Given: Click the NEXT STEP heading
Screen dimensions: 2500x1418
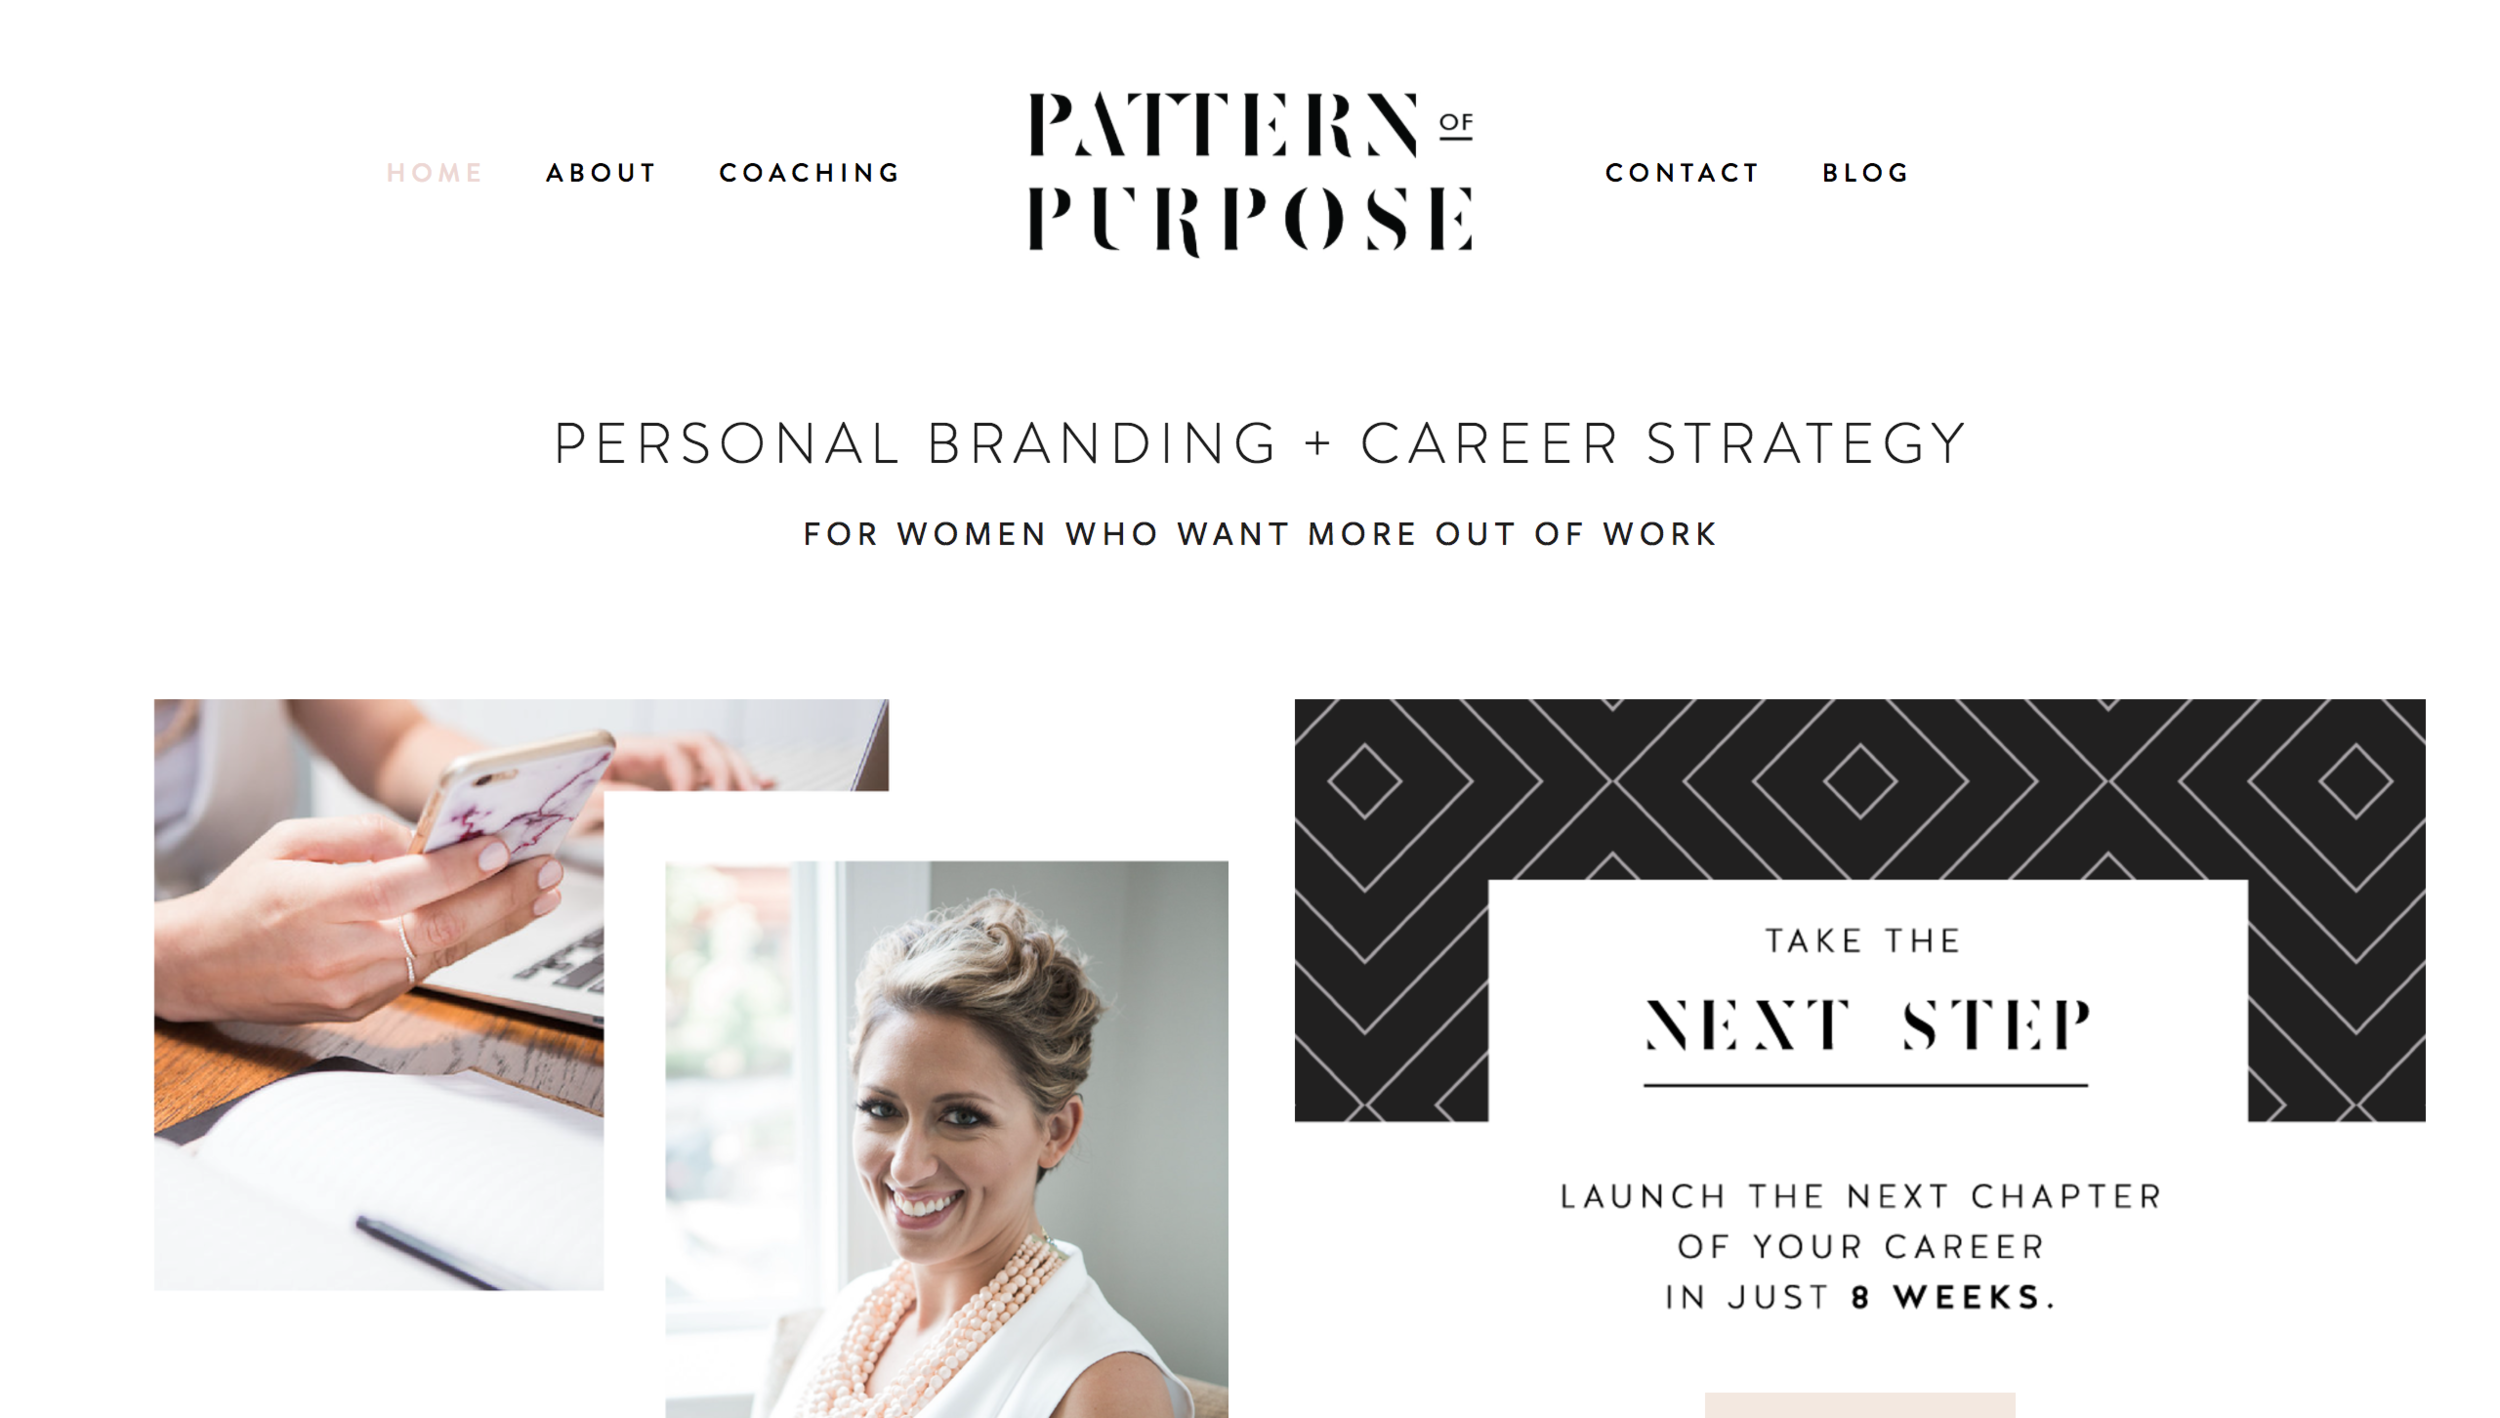Looking at the screenshot, I should 1867,1025.
